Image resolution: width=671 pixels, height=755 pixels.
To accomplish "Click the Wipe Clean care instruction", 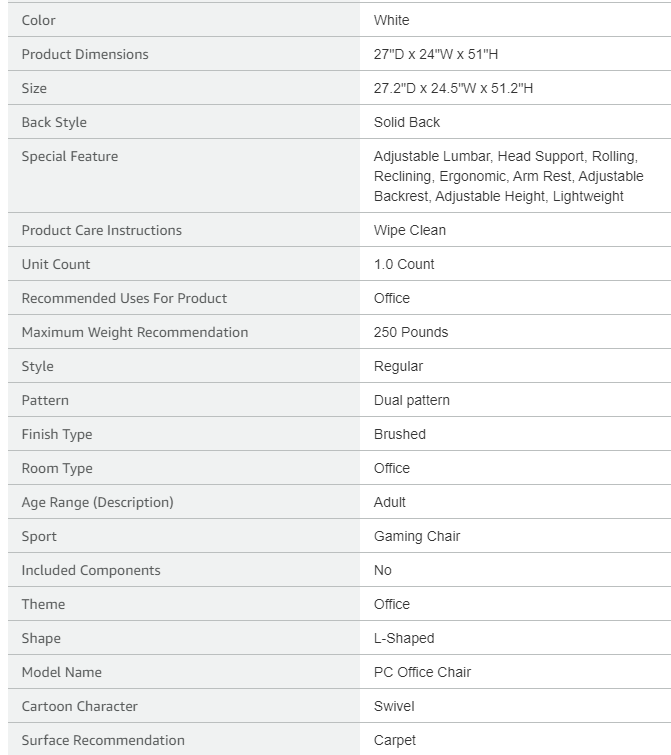I will coord(410,230).
